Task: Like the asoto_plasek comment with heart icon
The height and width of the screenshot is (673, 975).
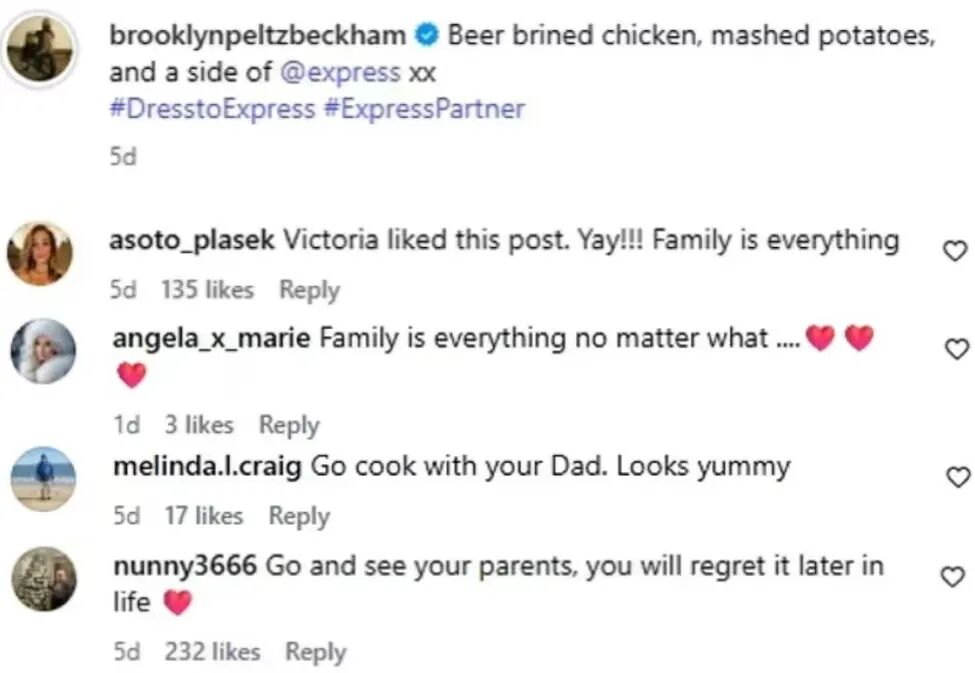Action: coord(956,251)
